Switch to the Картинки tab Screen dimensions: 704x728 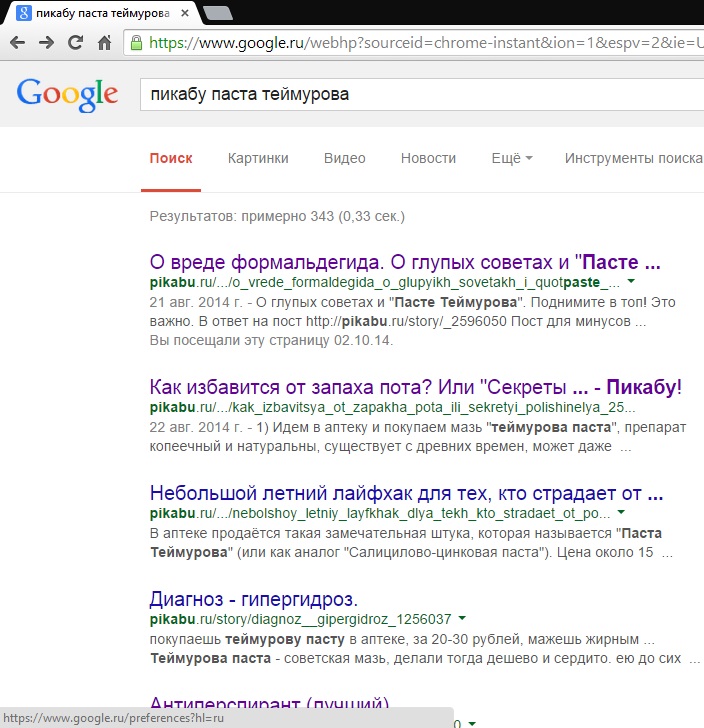coord(258,158)
